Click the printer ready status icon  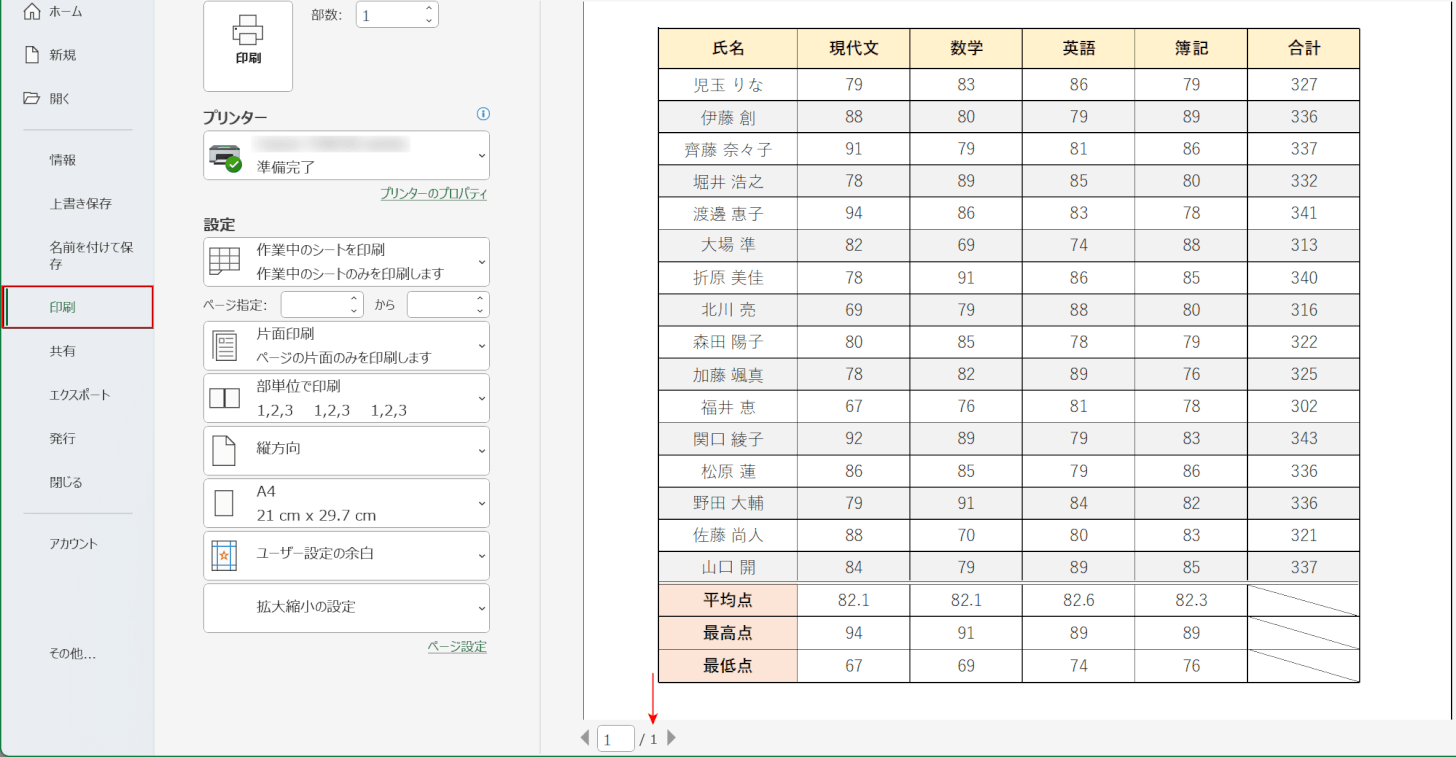tap(225, 158)
